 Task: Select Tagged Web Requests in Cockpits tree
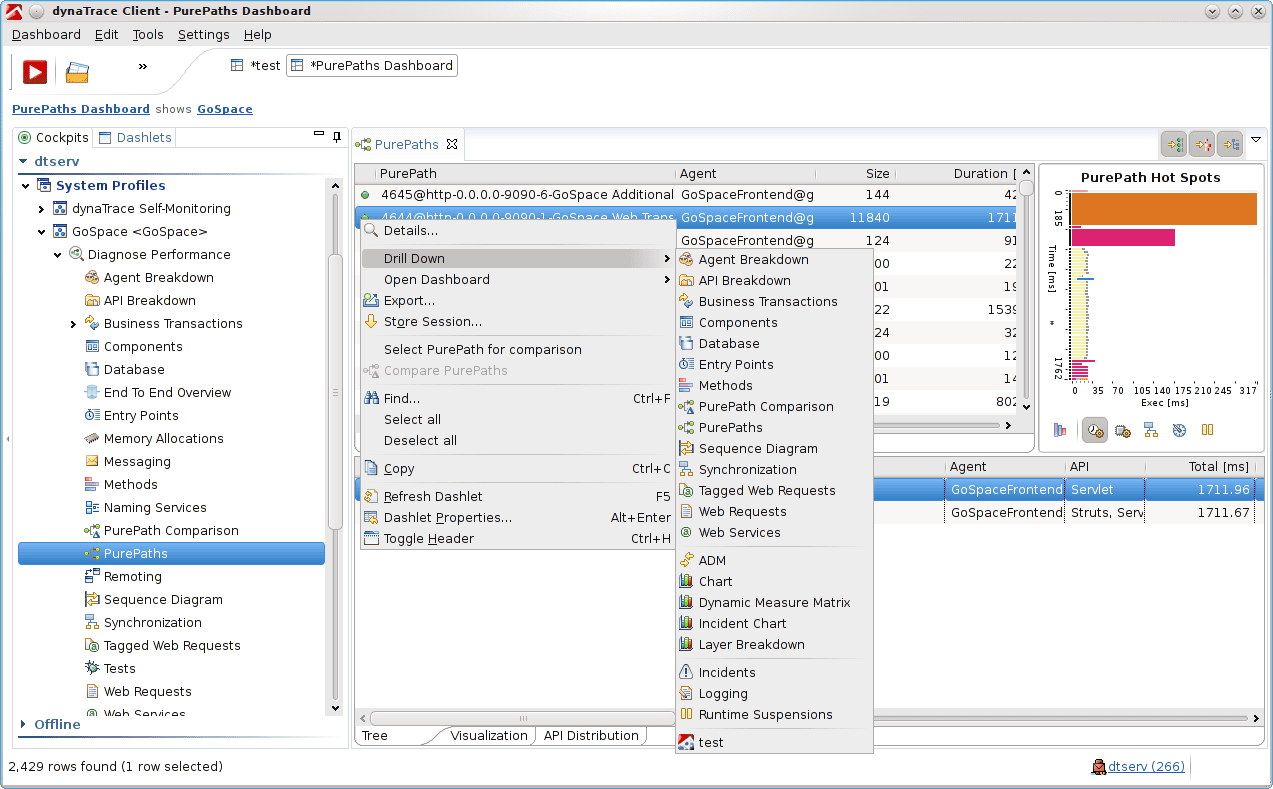pyautogui.click(x=172, y=645)
